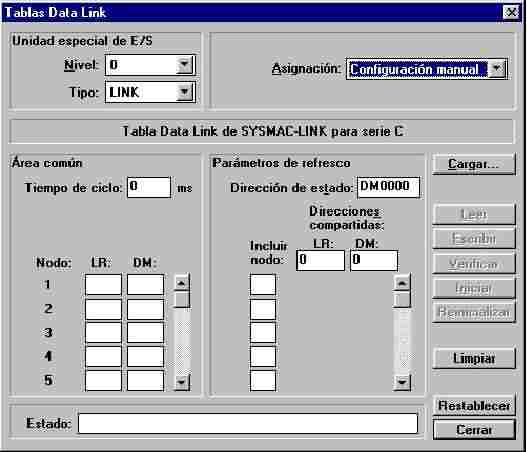
Task: Click the Escribir button
Action: [474, 238]
